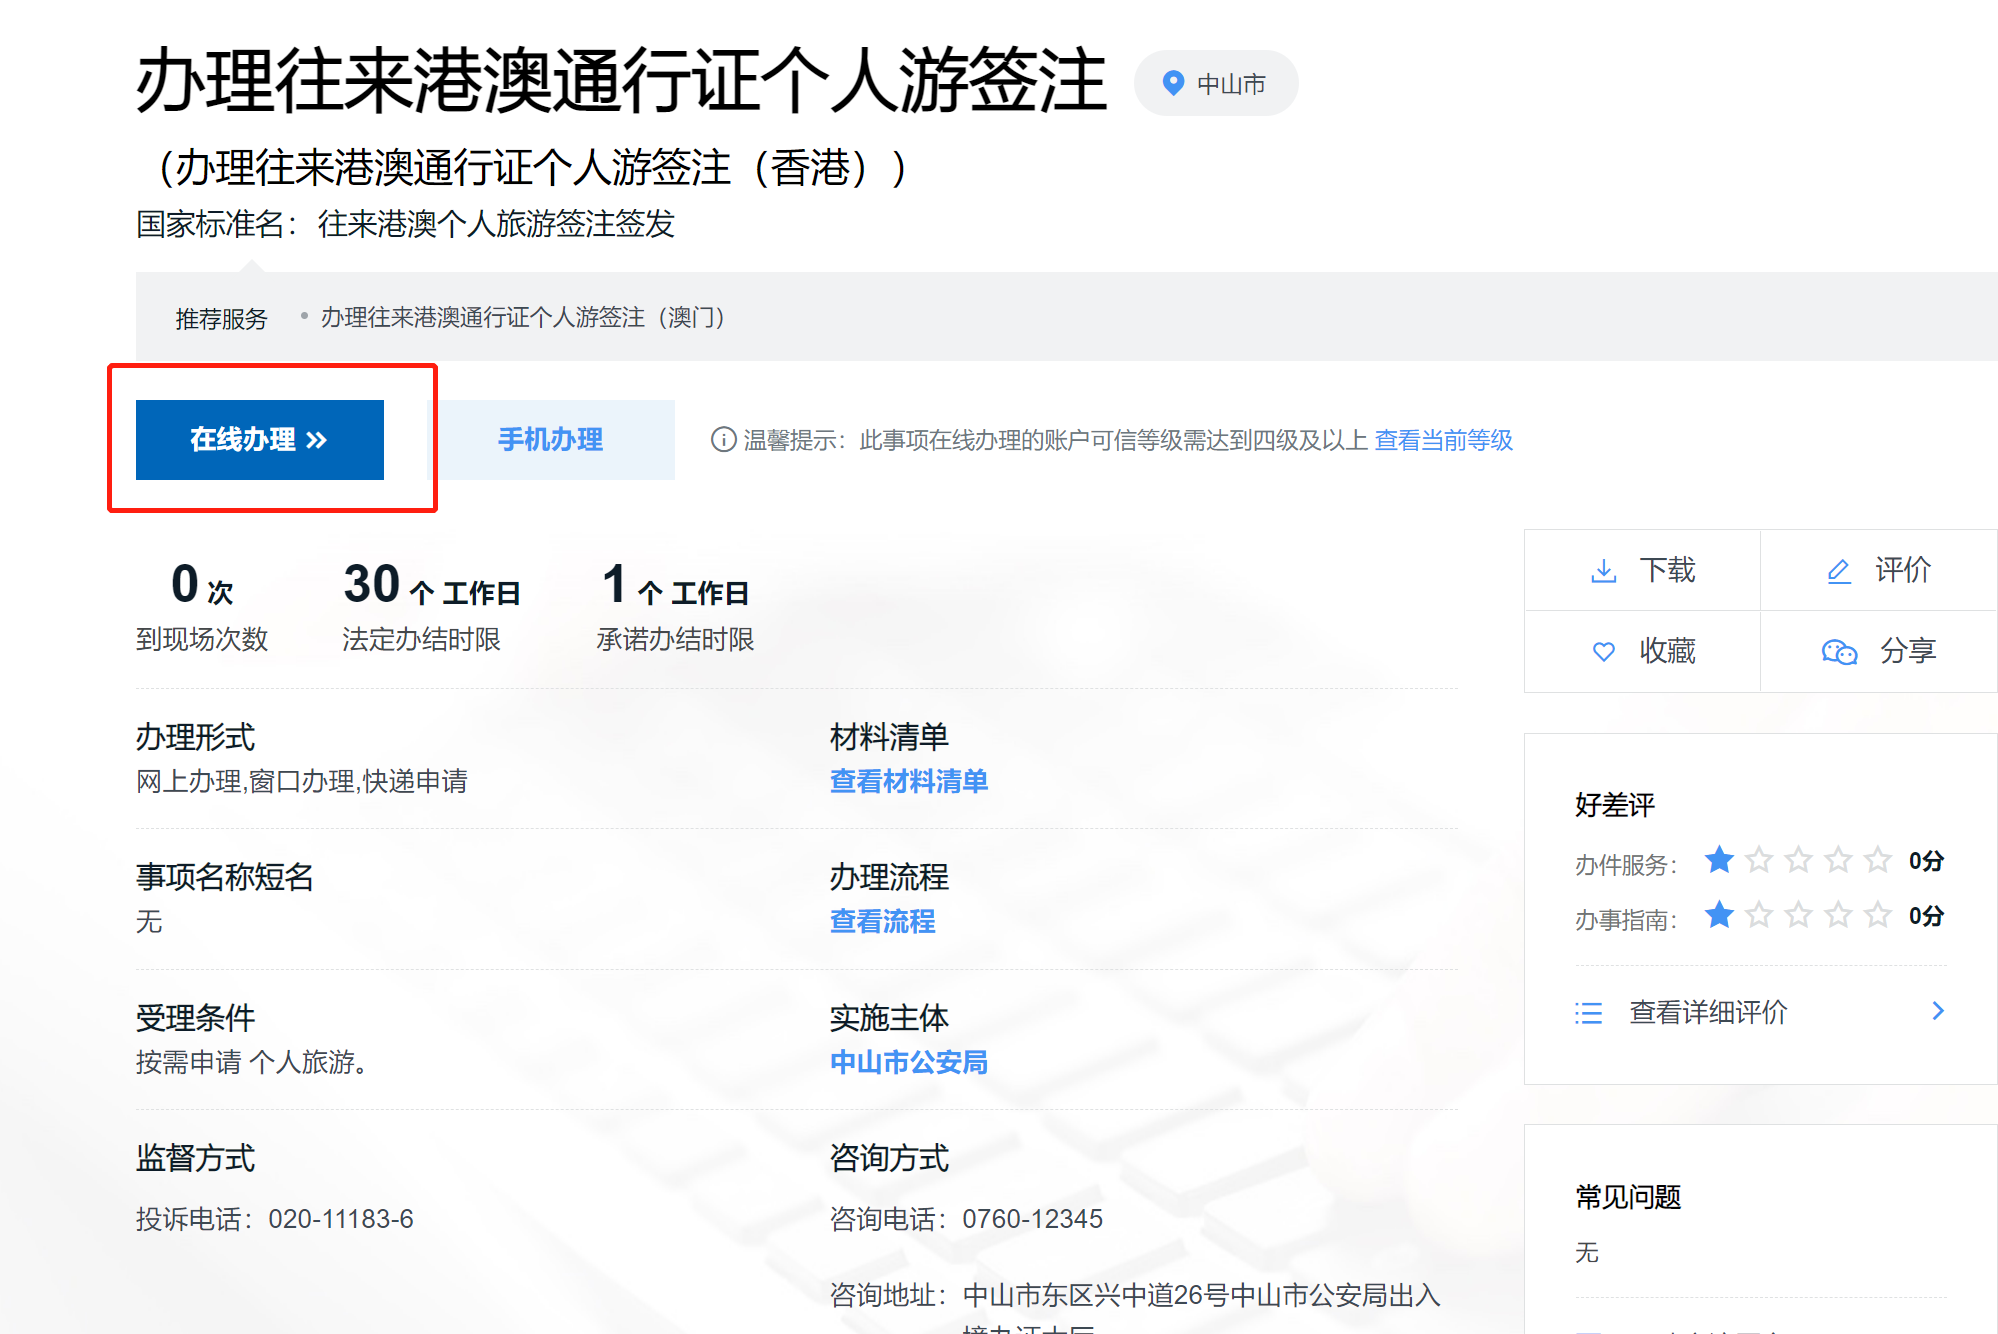The width and height of the screenshot is (1998, 1334).
Task: Click the WeChat share icon next to 分享
Action: point(1838,652)
